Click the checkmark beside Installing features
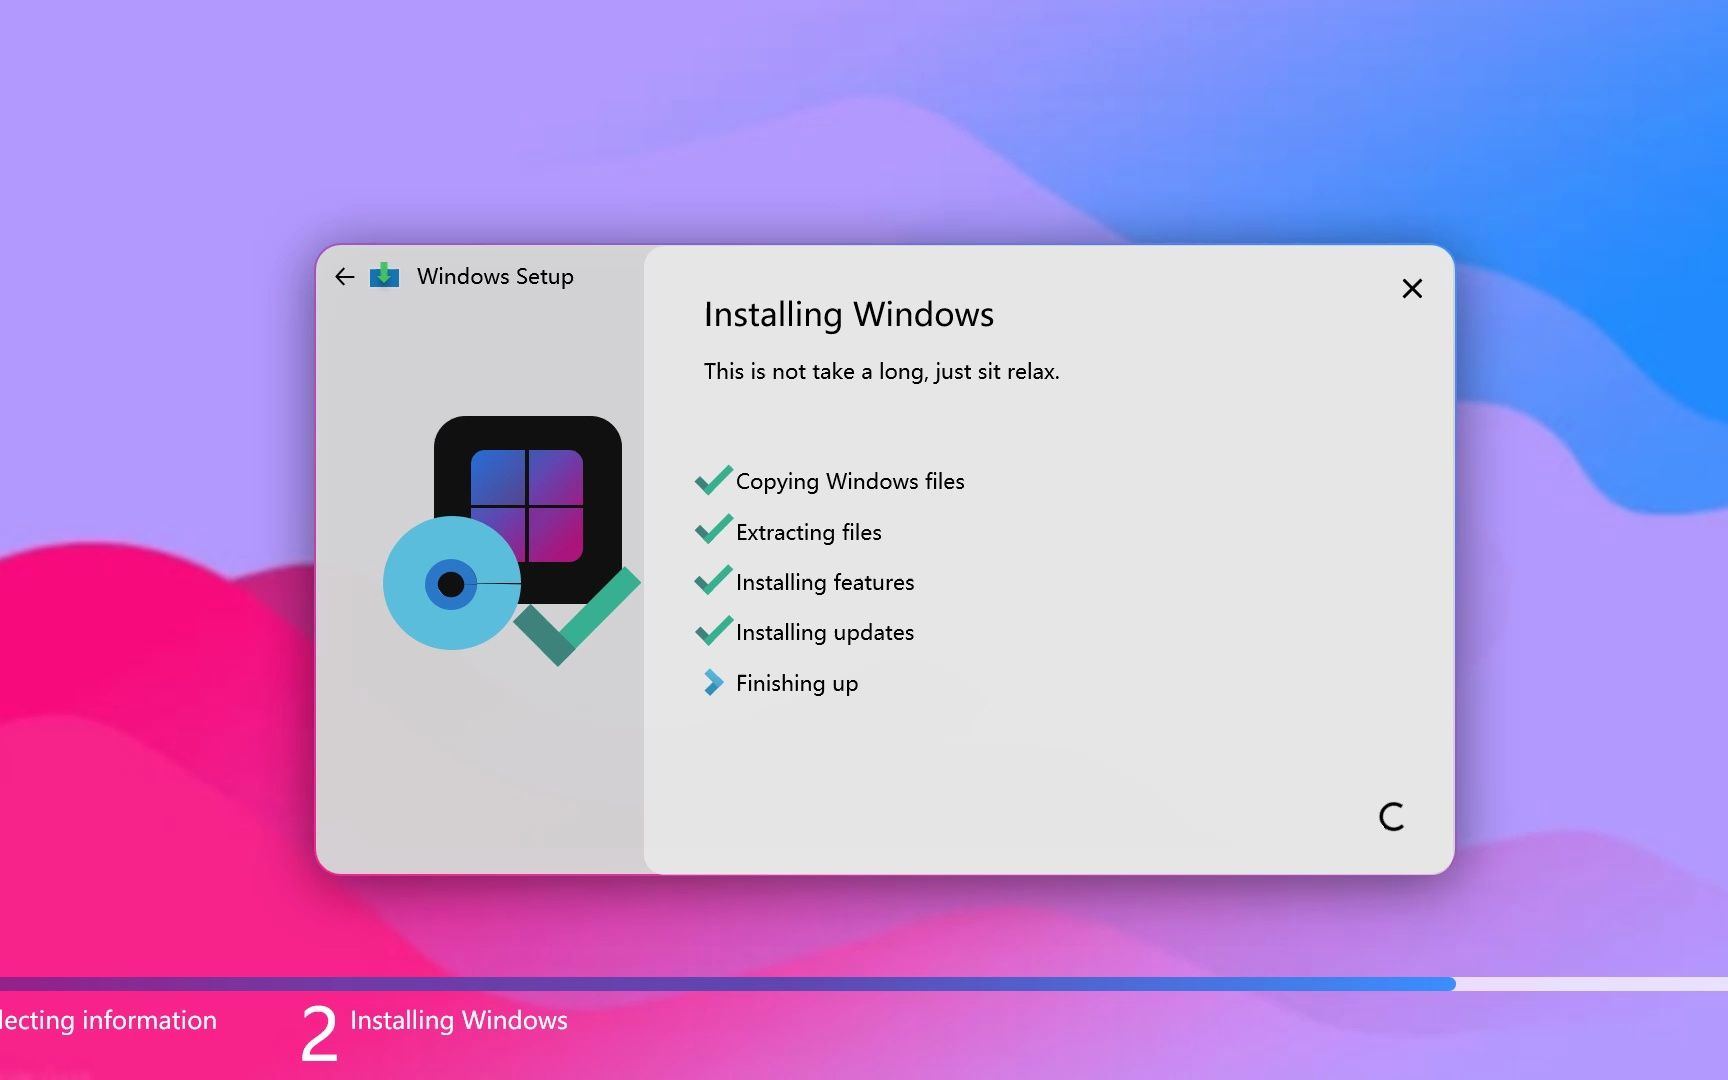 pos(712,580)
